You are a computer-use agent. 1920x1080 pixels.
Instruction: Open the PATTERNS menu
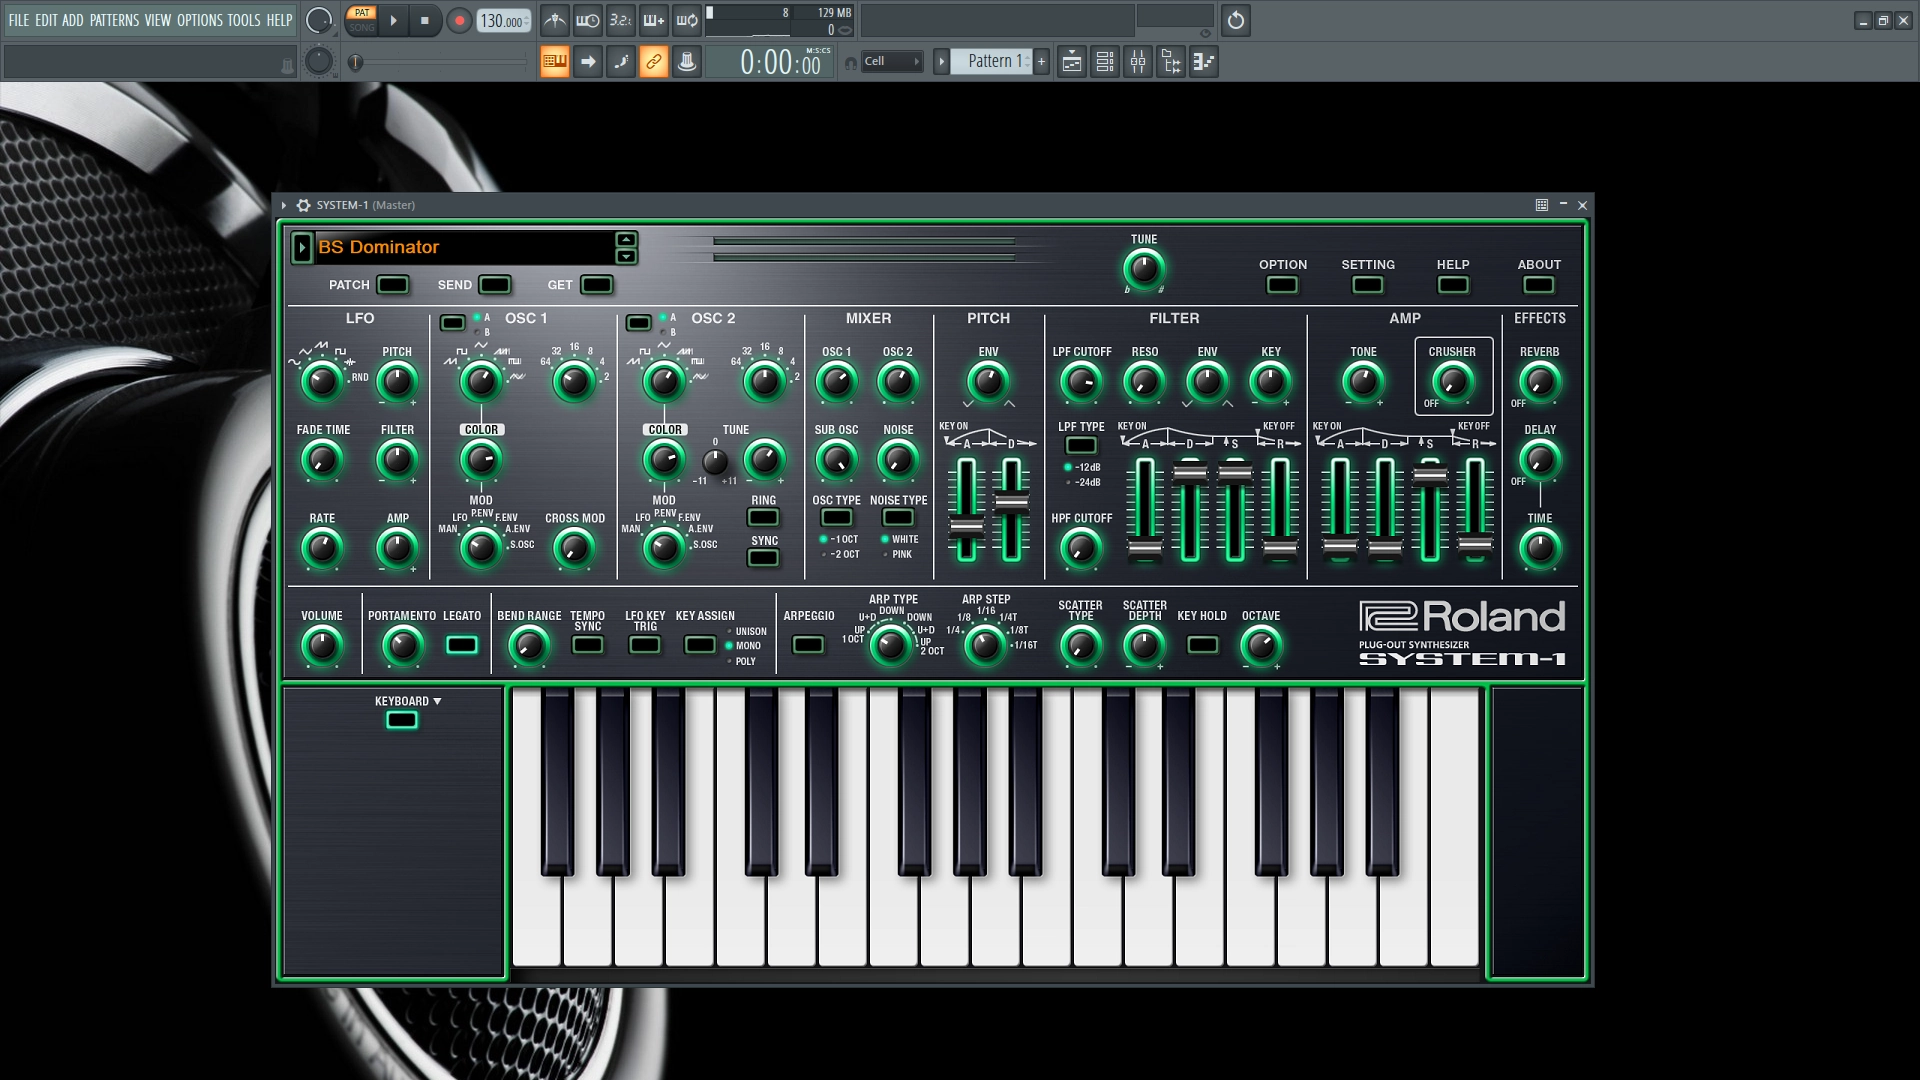tap(114, 20)
